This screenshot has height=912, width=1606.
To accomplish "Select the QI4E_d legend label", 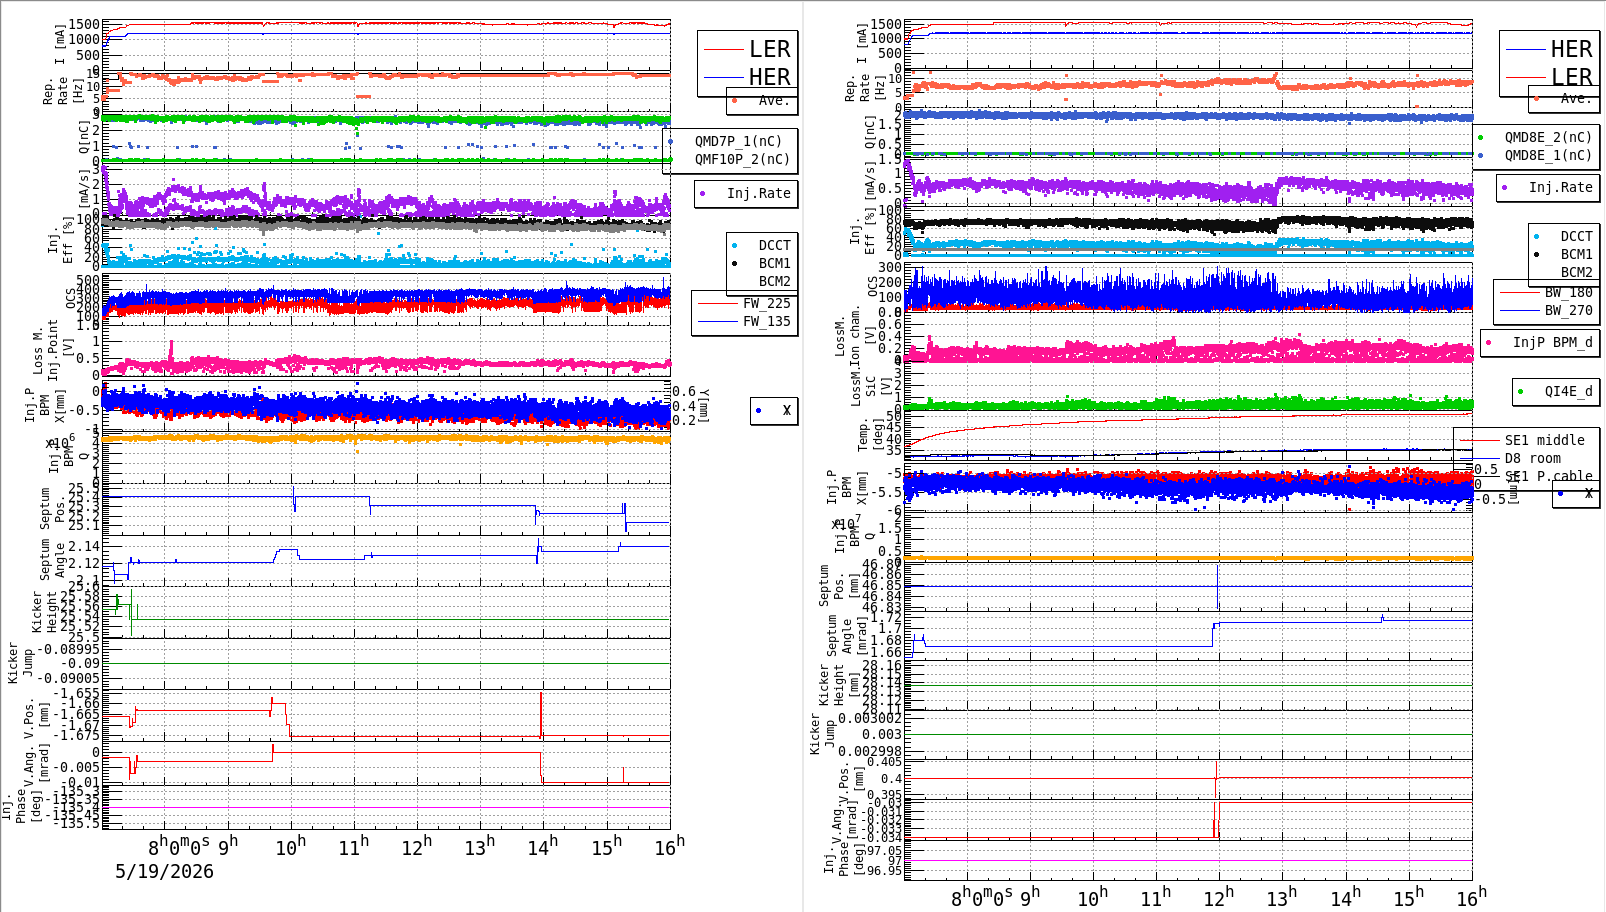I will click(1568, 391).
